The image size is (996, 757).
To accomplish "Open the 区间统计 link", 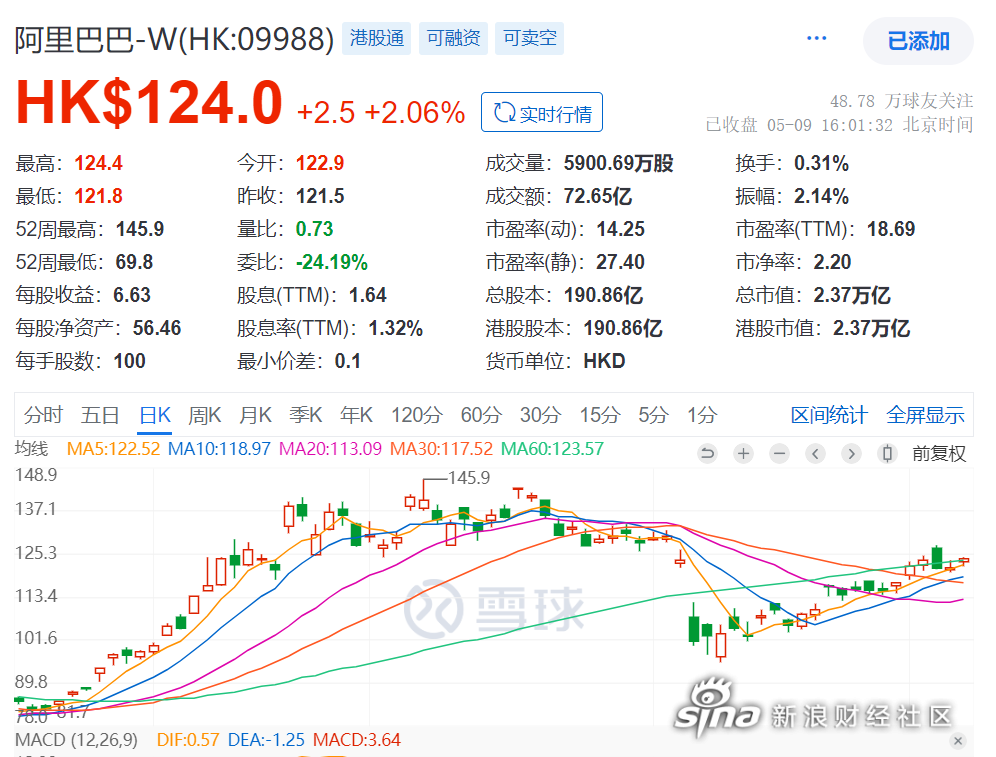I will [829, 415].
